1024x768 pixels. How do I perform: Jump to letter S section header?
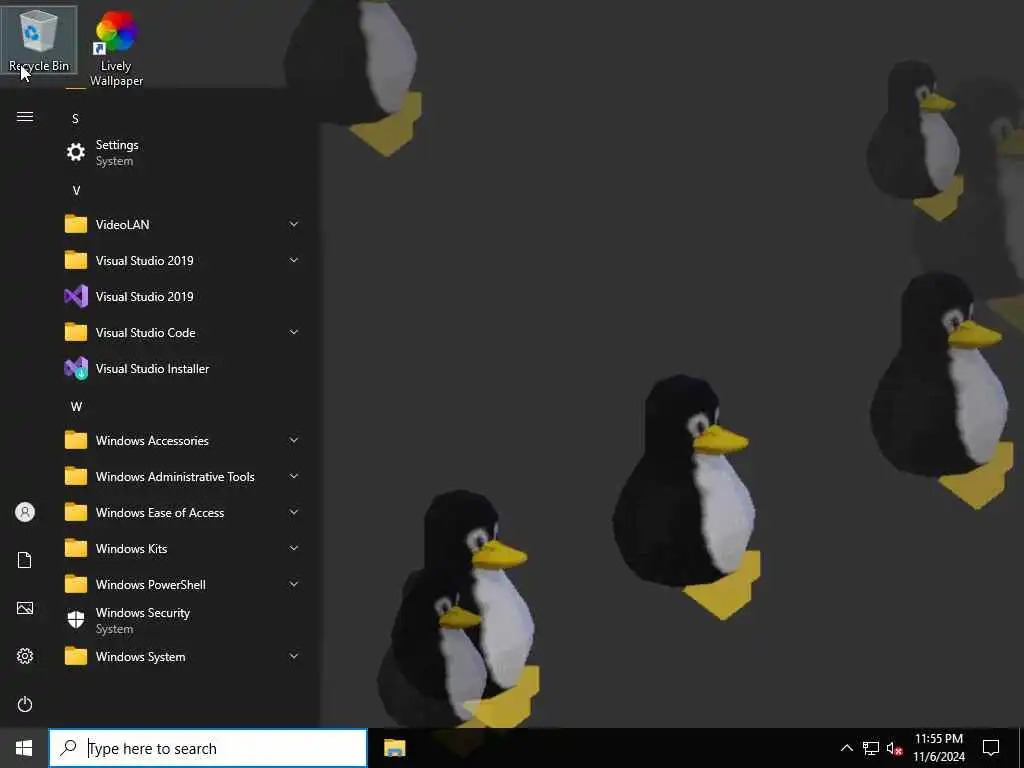[75, 119]
